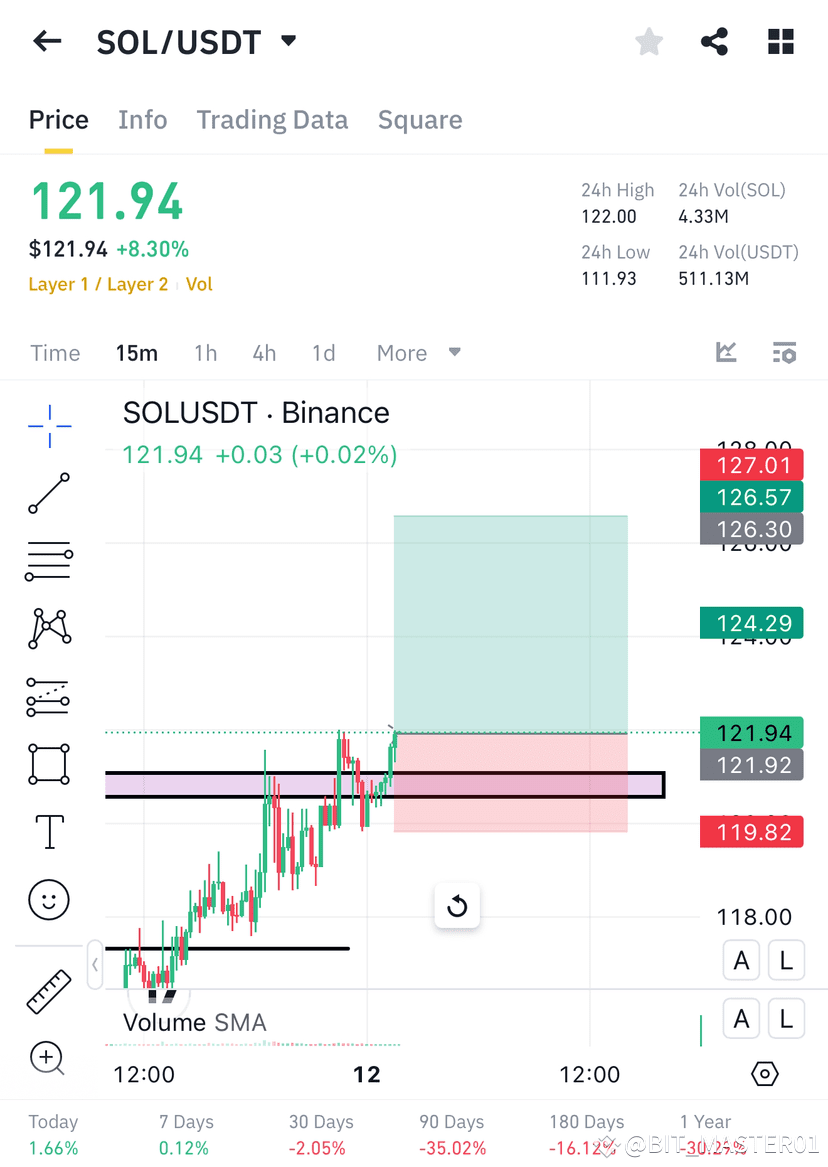Open the horizontal lines tool
Image resolution: width=828 pixels, height=1167 pixels.
(48, 561)
